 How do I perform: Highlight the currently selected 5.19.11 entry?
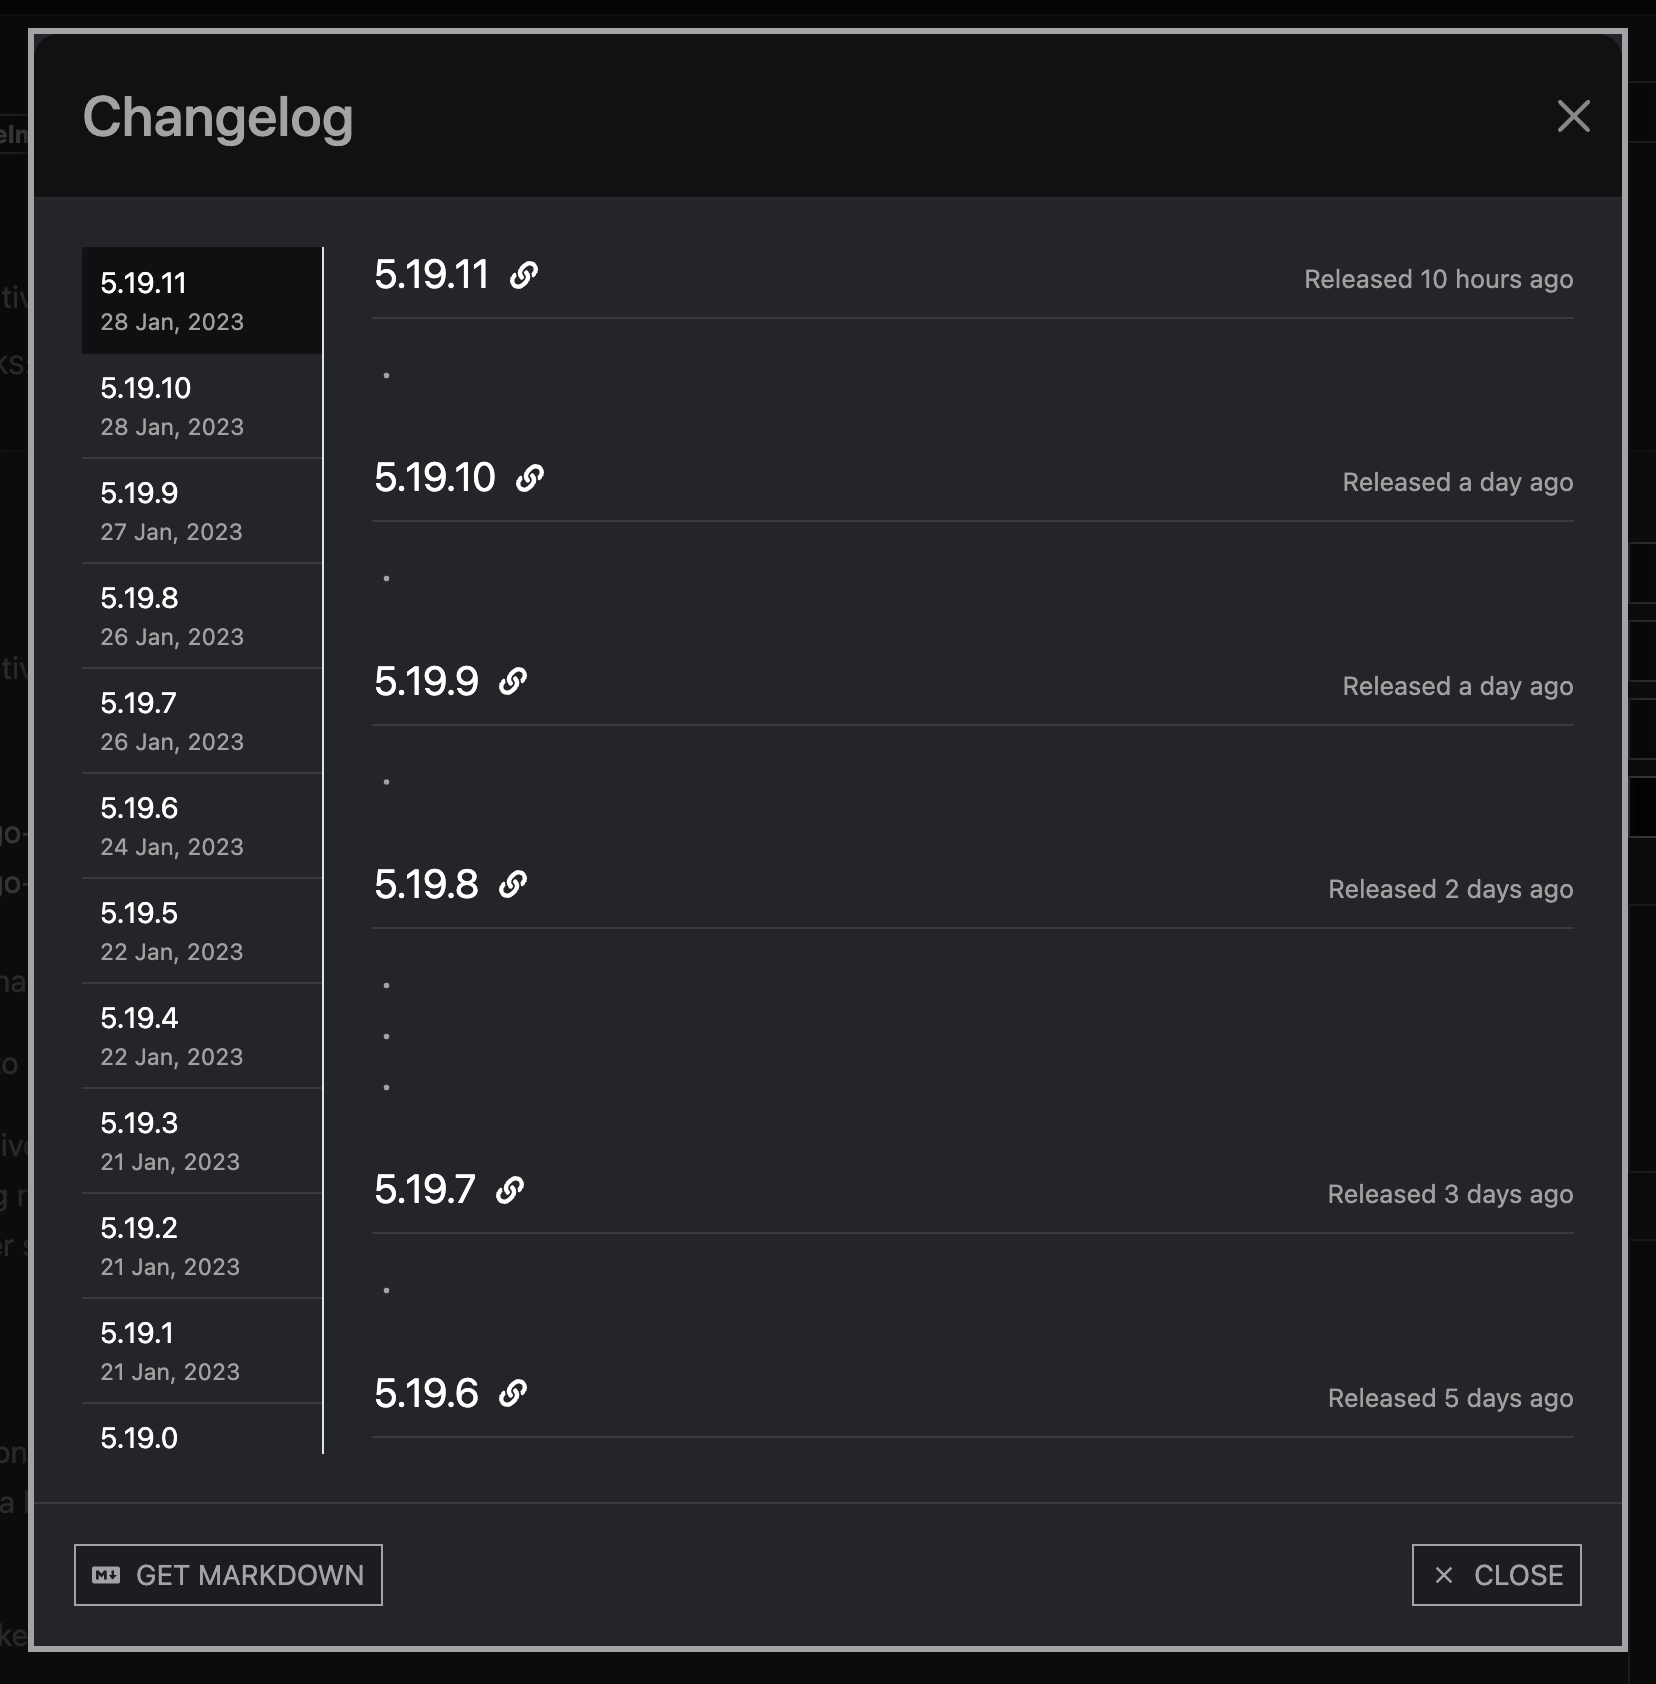click(x=200, y=300)
